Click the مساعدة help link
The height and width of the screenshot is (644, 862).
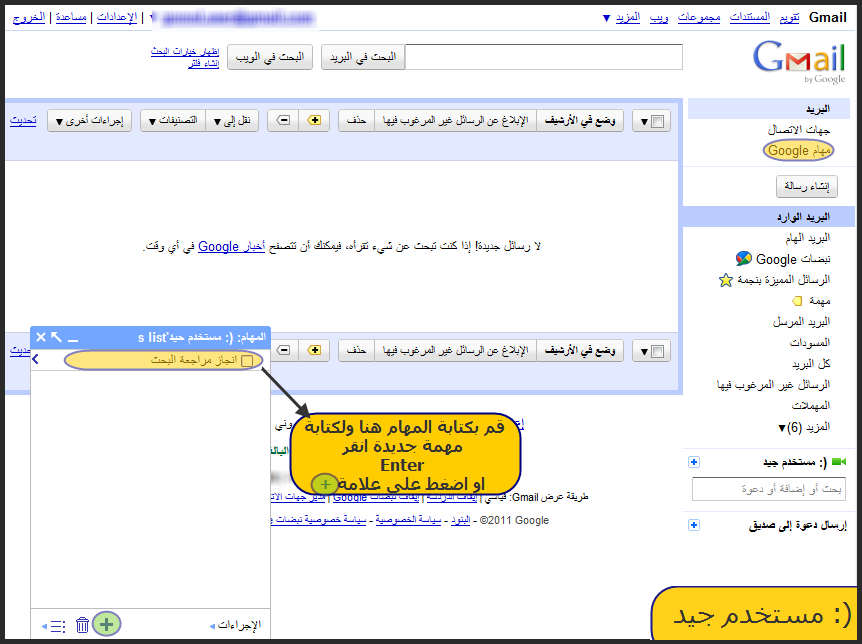[71, 18]
